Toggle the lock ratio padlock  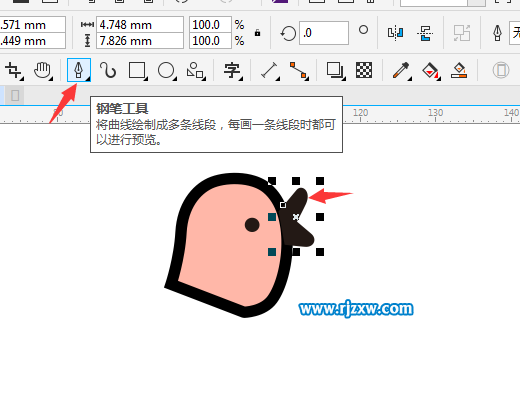[x=257, y=33]
